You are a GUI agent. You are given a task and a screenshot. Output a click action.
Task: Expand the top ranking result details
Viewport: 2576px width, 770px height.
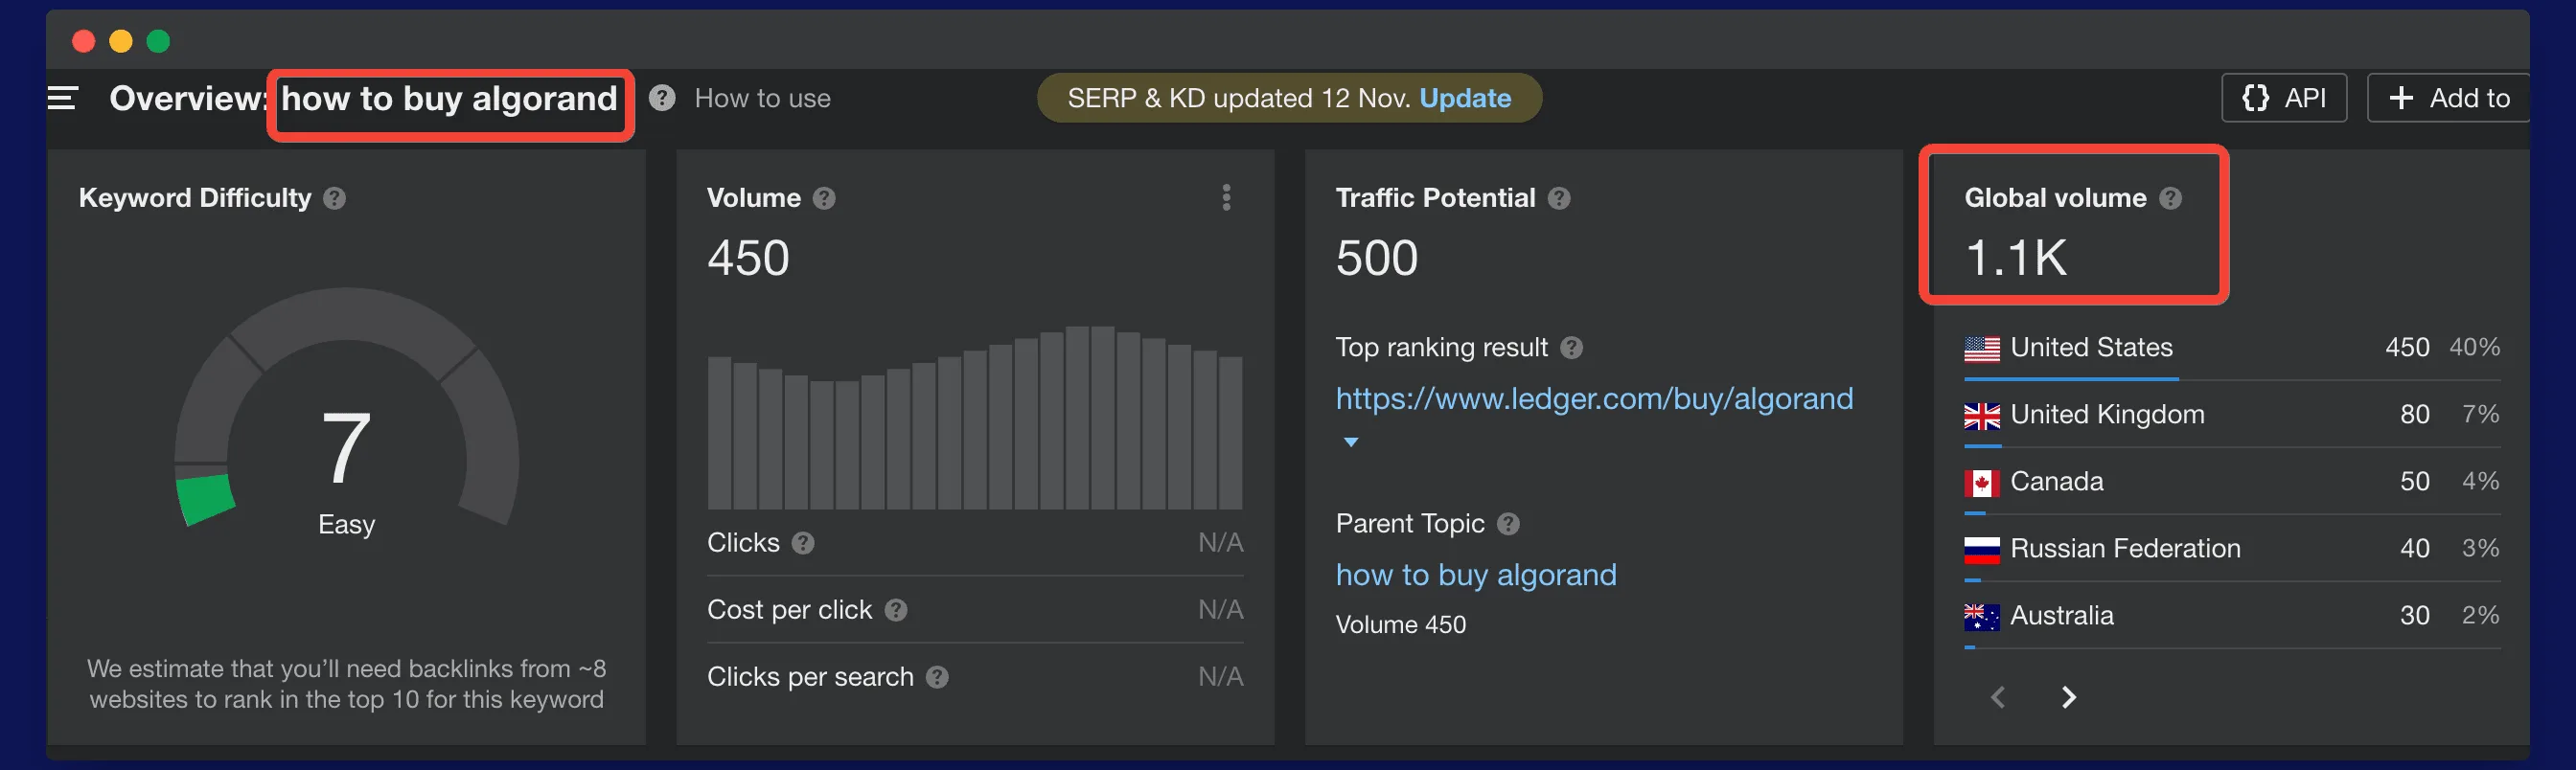point(1350,440)
